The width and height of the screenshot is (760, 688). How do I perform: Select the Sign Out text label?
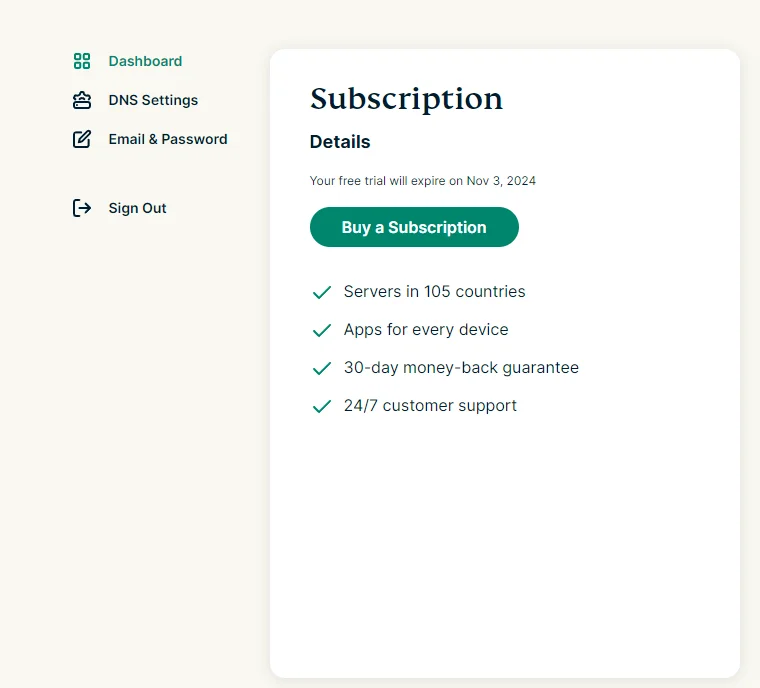(137, 208)
